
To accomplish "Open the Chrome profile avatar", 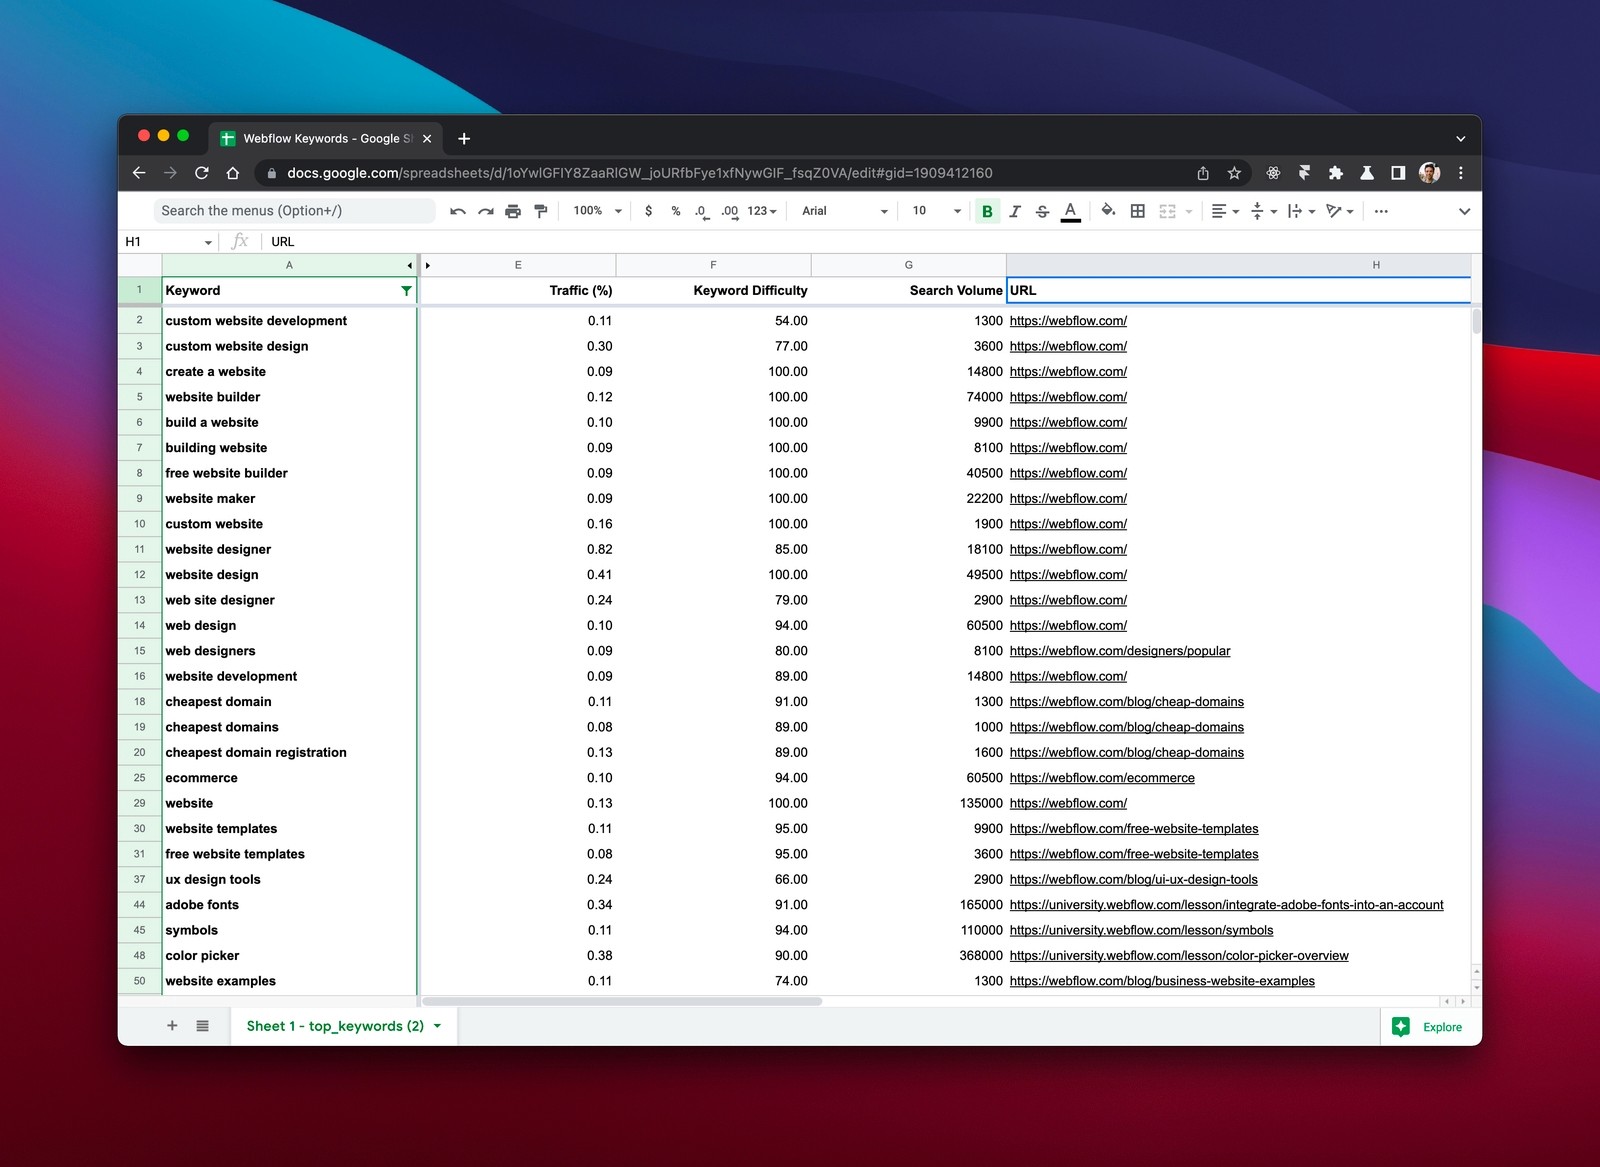I will tap(1430, 173).
